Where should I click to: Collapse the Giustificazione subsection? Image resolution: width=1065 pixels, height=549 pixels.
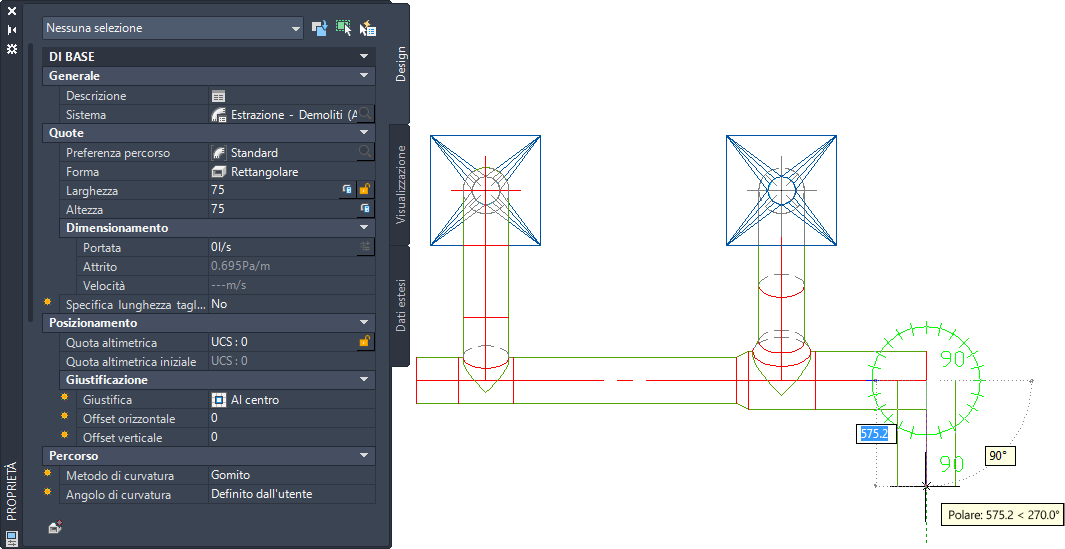tap(364, 380)
